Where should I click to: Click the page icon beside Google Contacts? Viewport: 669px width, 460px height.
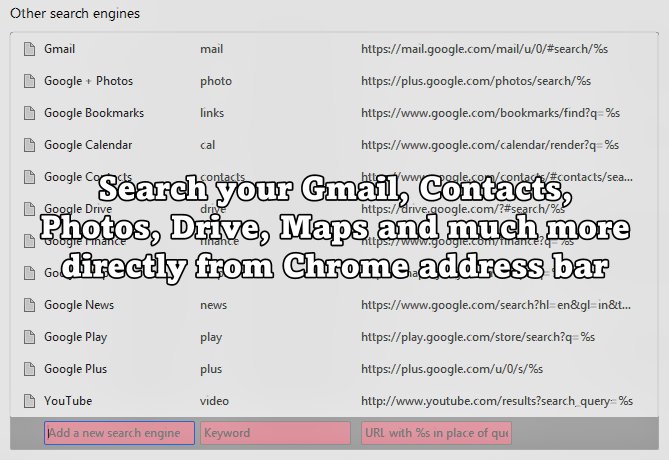(x=29, y=177)
